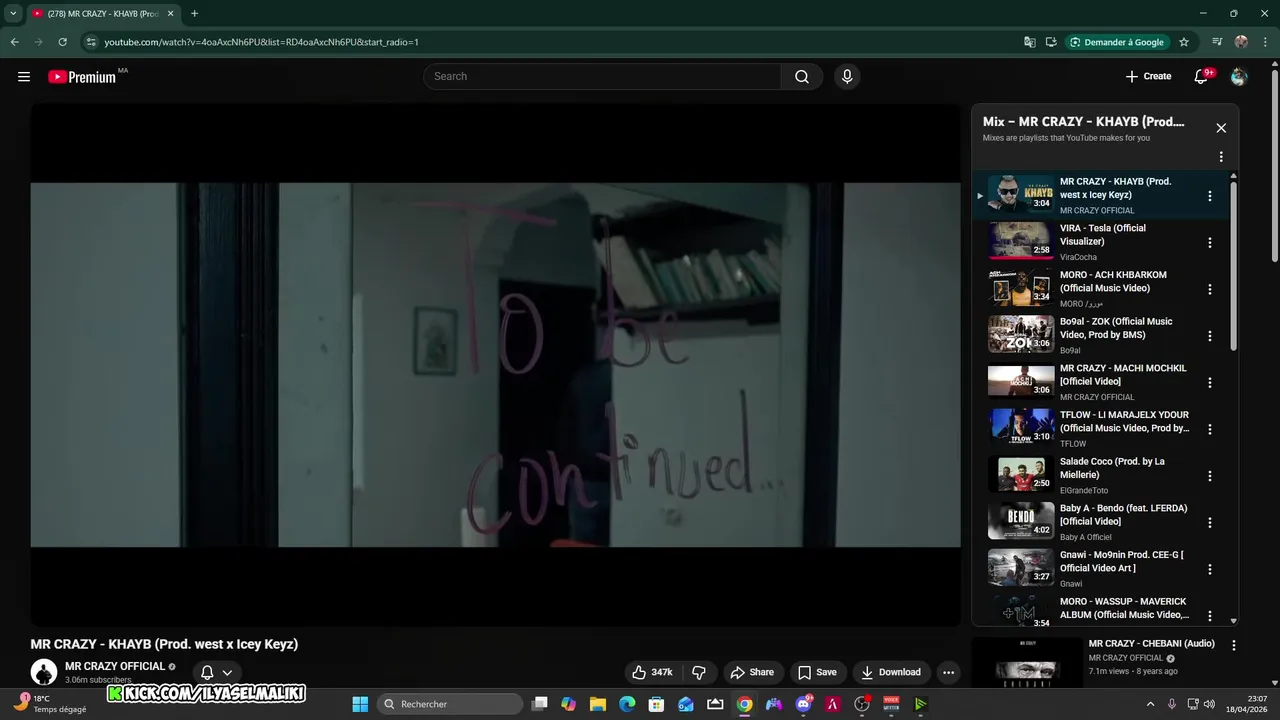Play VIRA - Tesla (Official Visualizer) thumbnail
This screenshot has width=1280, height=720.
click(x=1021, y=241)
